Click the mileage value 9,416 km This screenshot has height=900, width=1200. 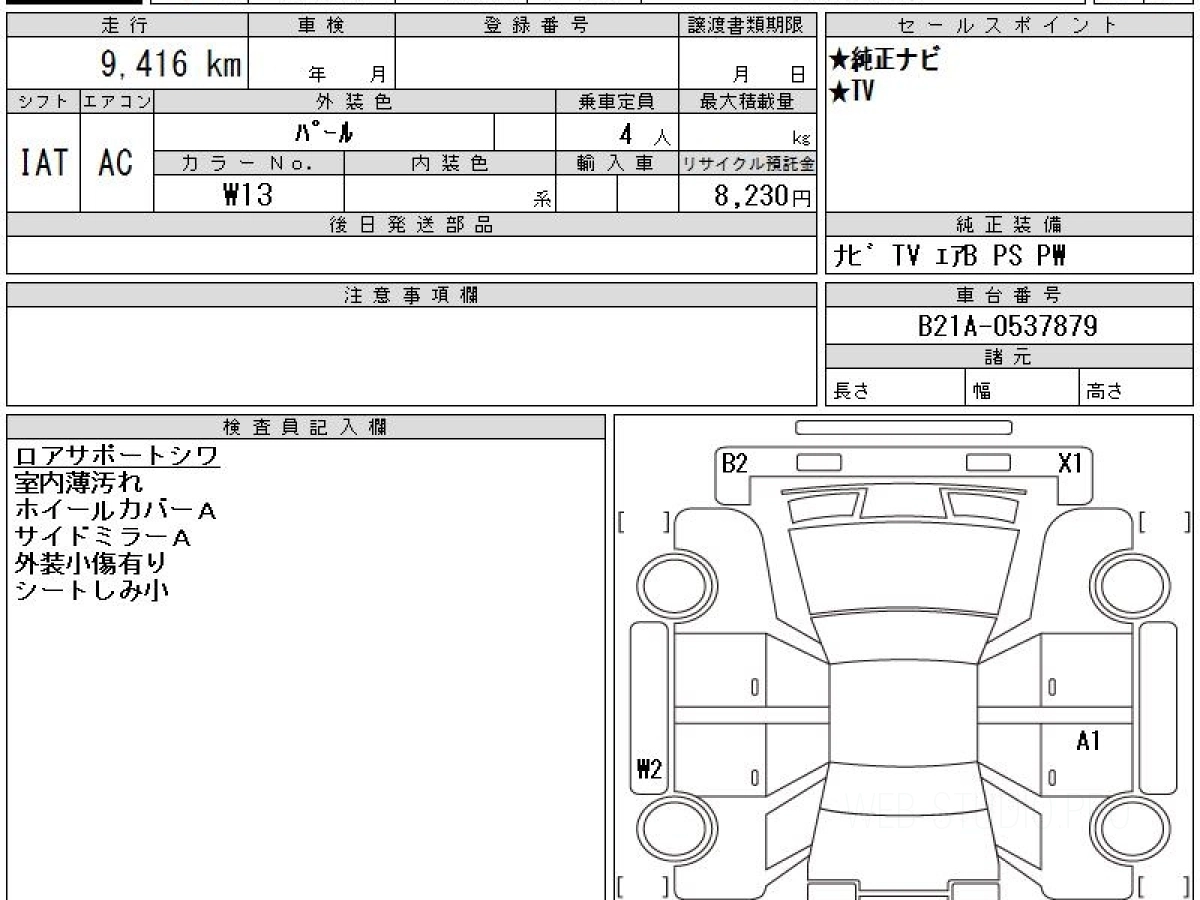[171, 65]
